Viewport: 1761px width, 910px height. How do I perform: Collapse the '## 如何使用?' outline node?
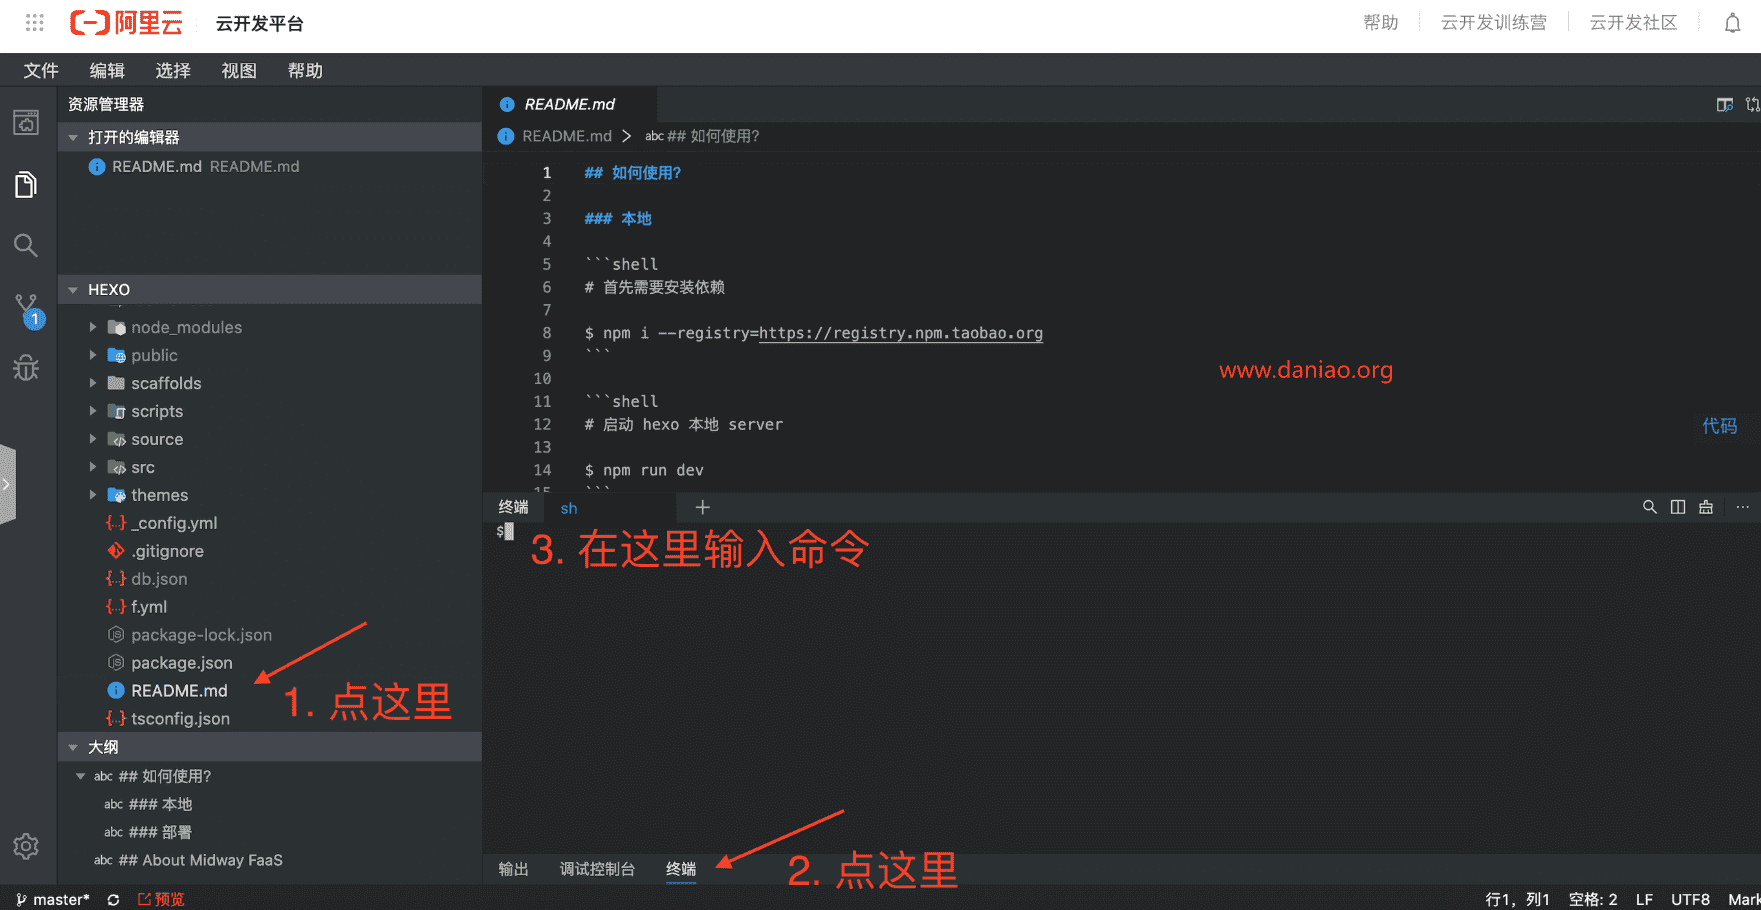pyautogui.click(x=81, y=776)
